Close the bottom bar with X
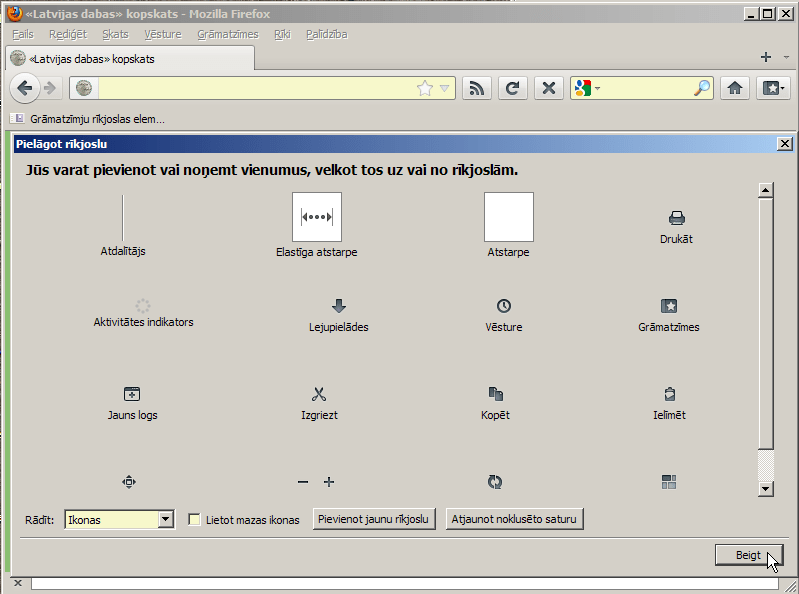The height and width of the screenshot is (594, 799). [x=18, y=583]
